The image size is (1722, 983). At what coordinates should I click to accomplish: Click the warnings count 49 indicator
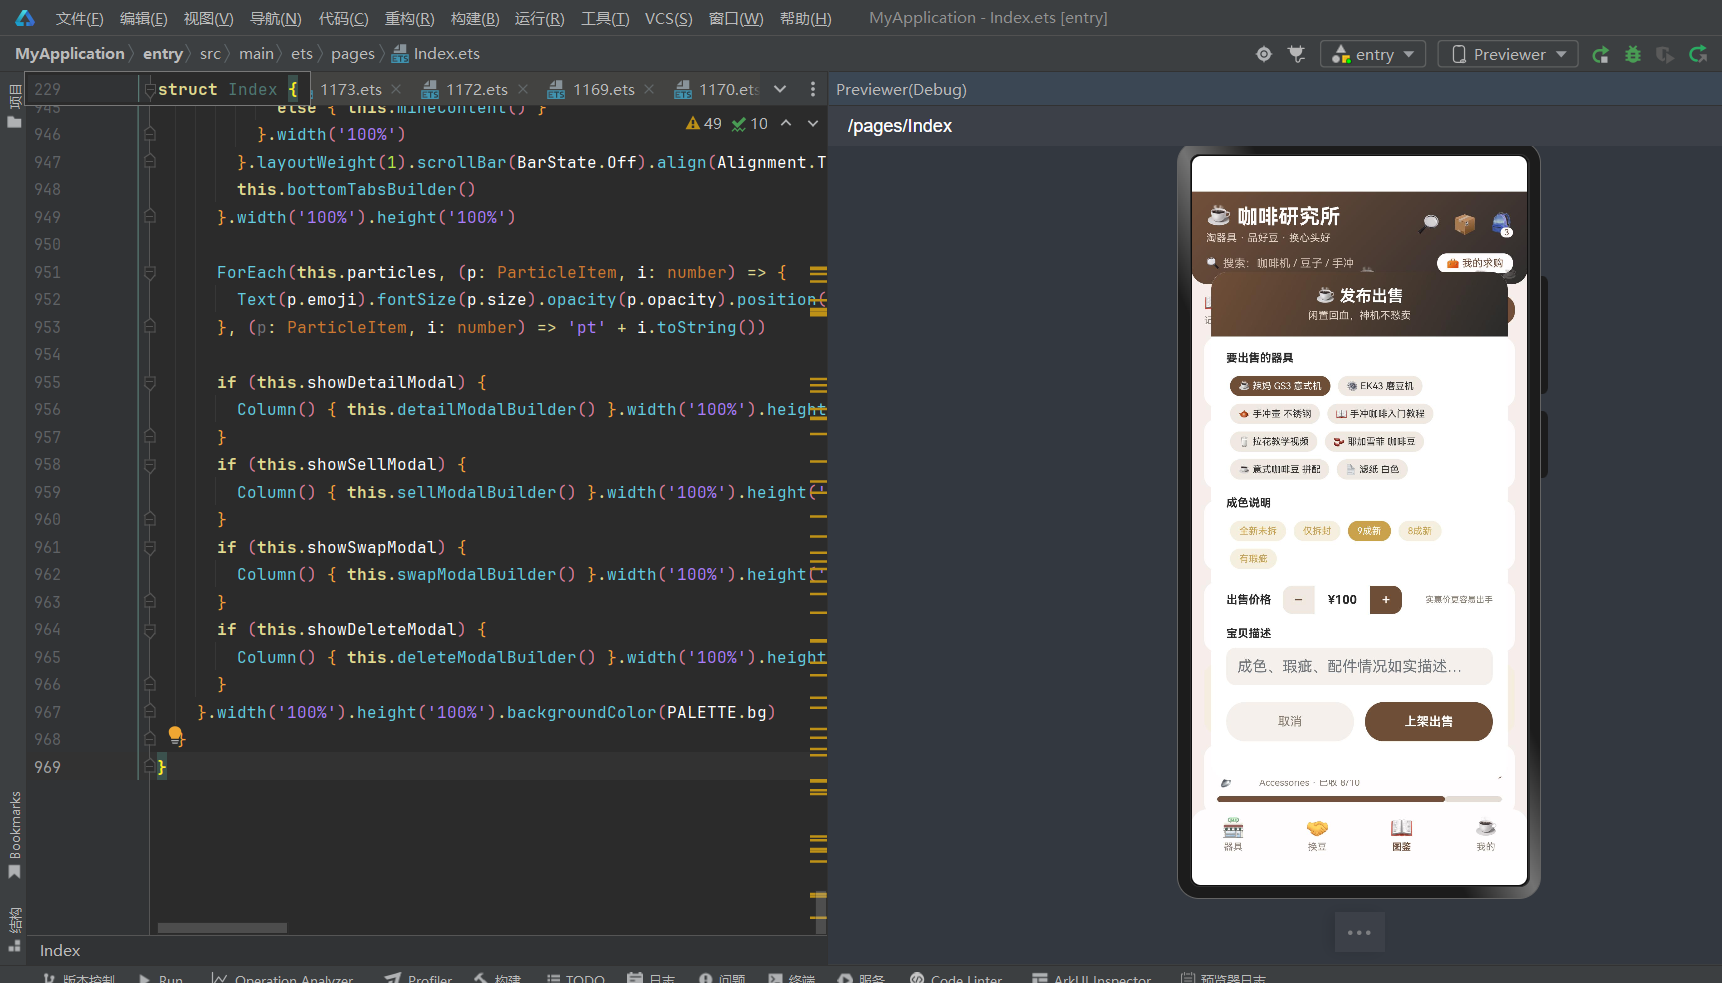click(704, 123)
